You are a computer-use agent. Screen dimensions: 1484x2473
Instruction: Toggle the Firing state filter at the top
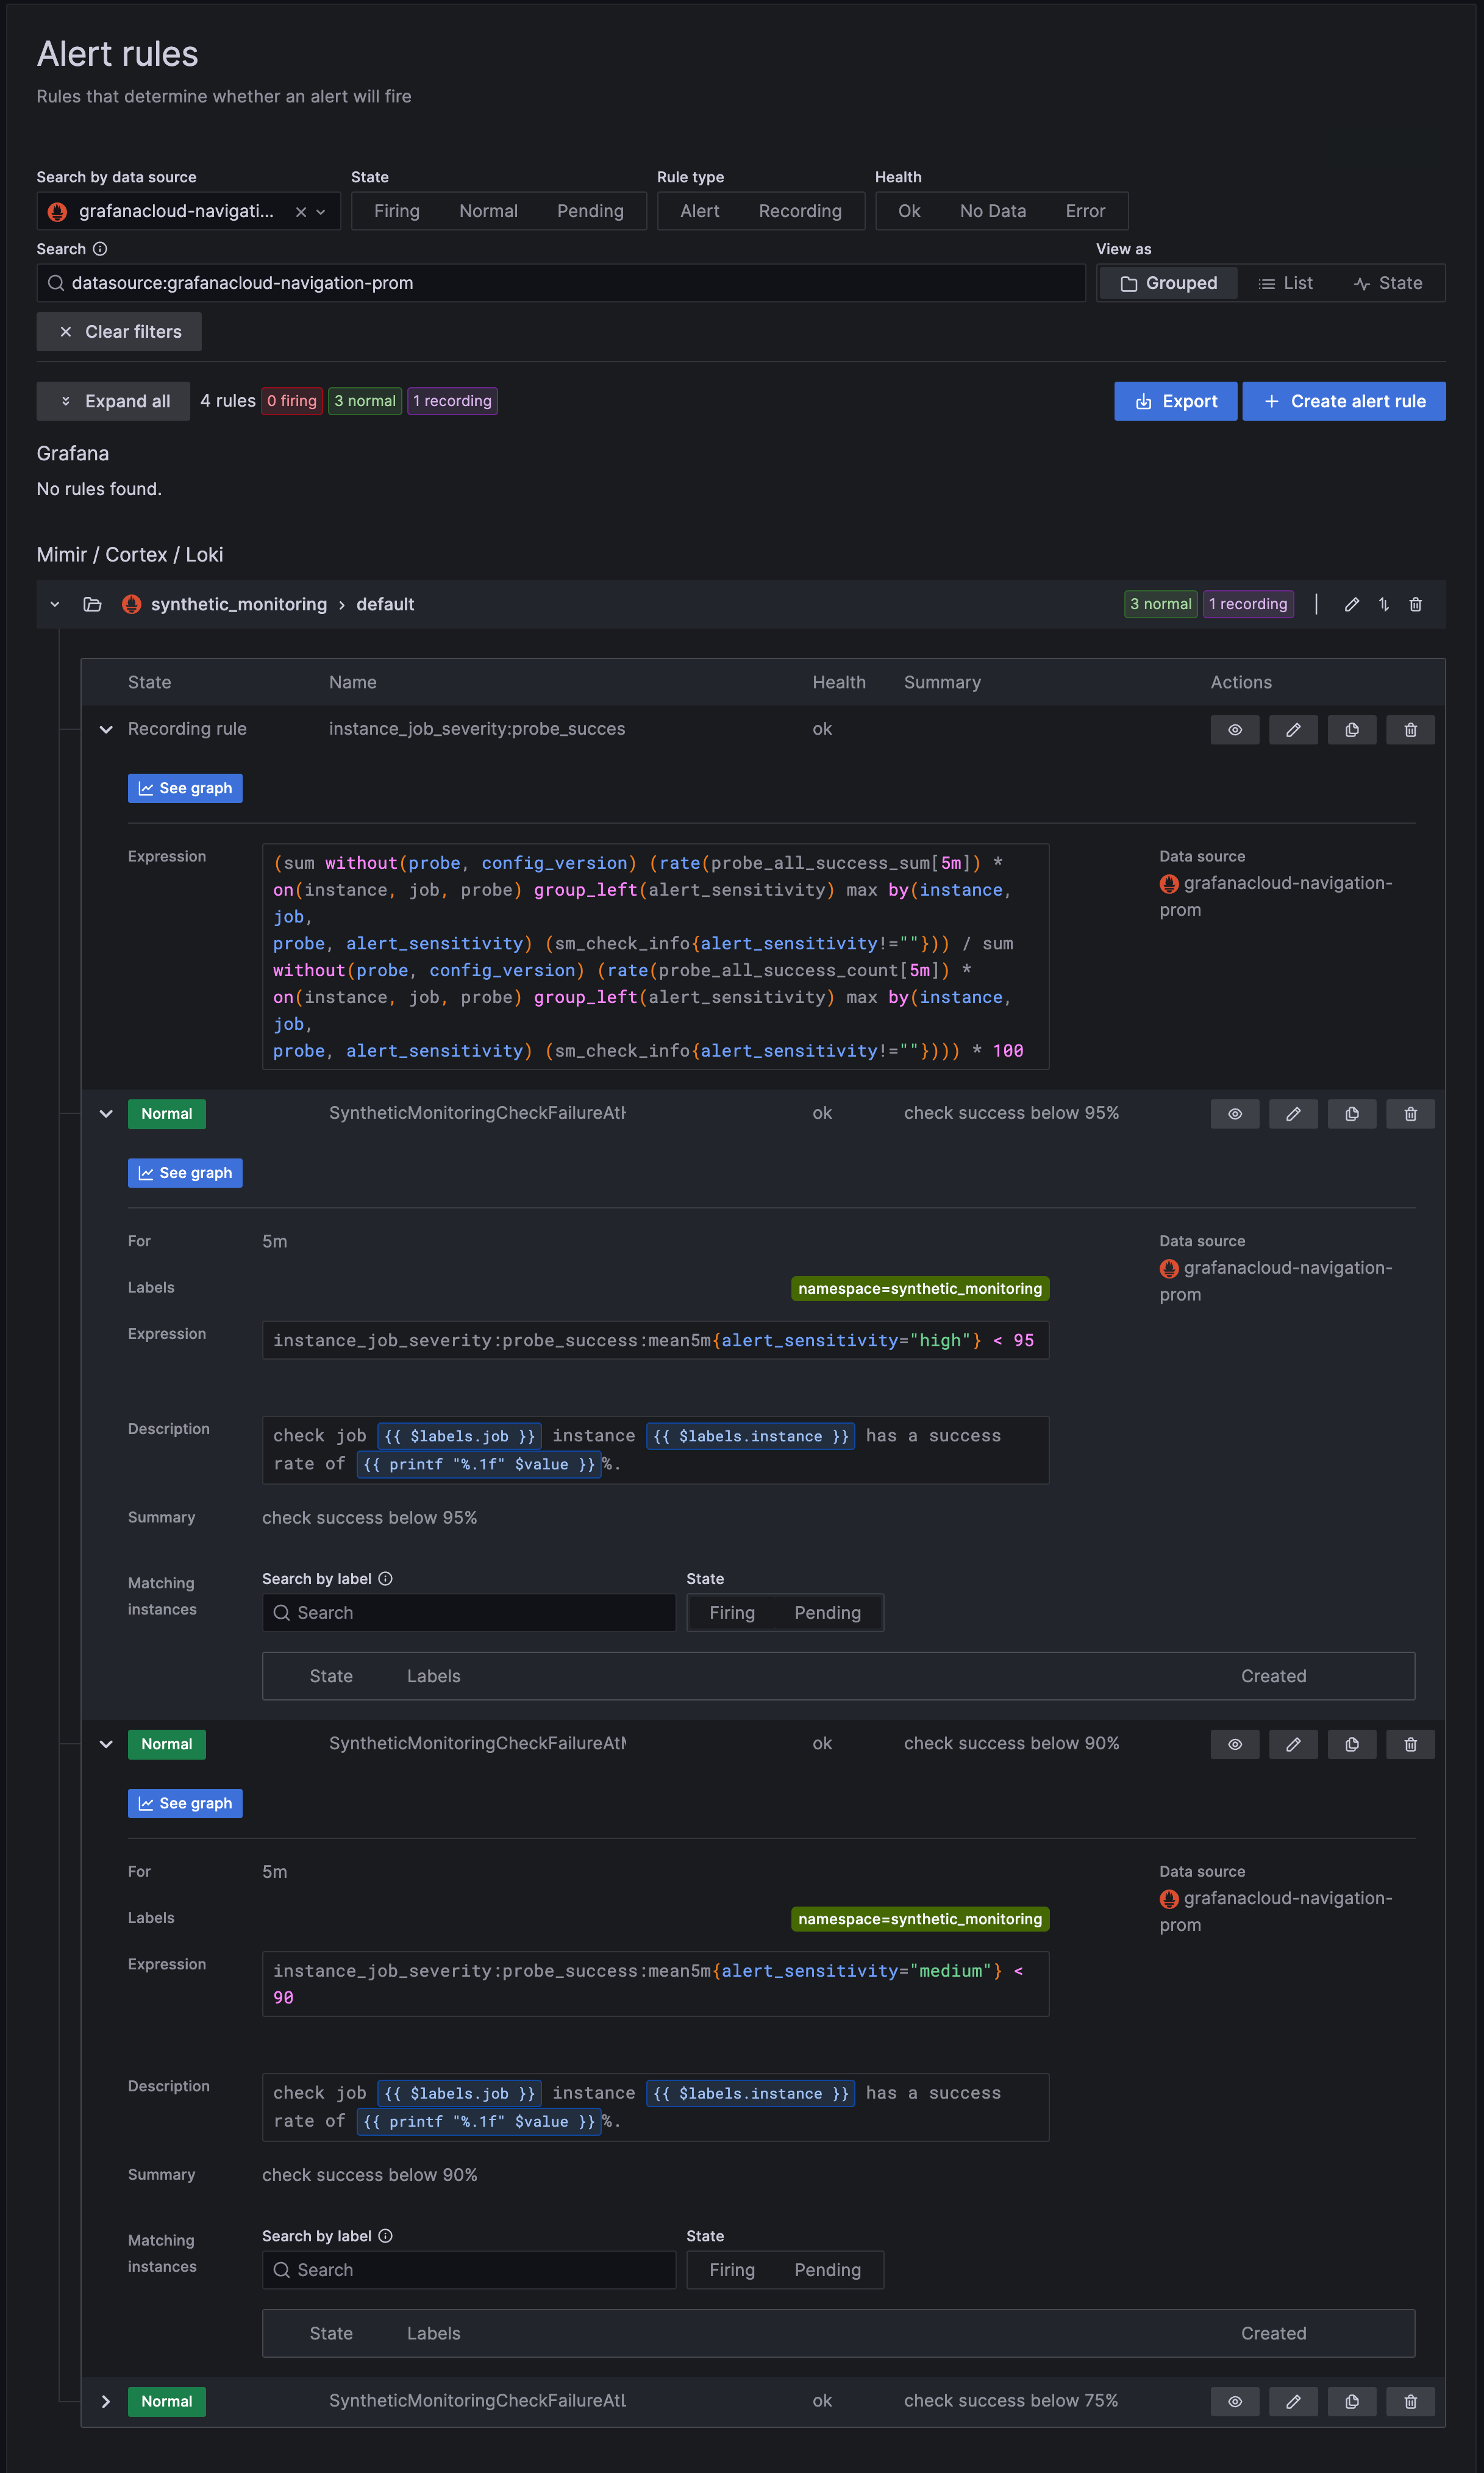coord(396,211)
